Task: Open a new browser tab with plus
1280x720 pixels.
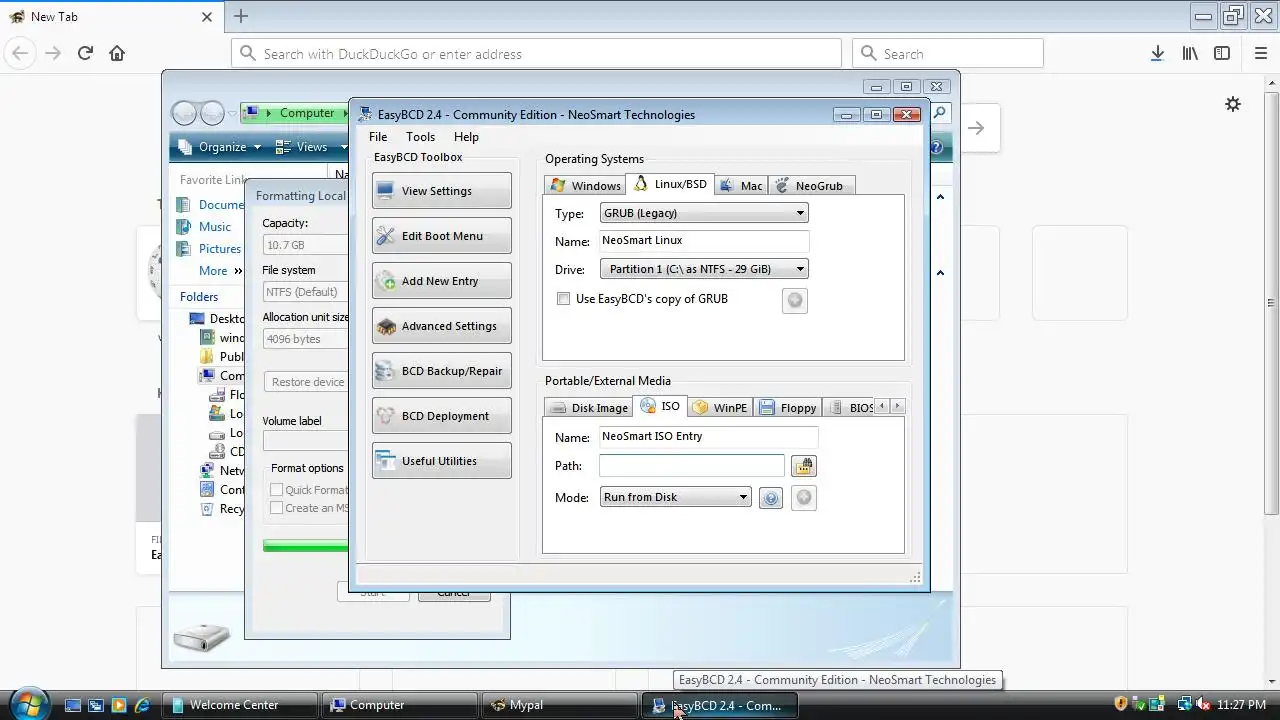Action: (x=240, y=16)
